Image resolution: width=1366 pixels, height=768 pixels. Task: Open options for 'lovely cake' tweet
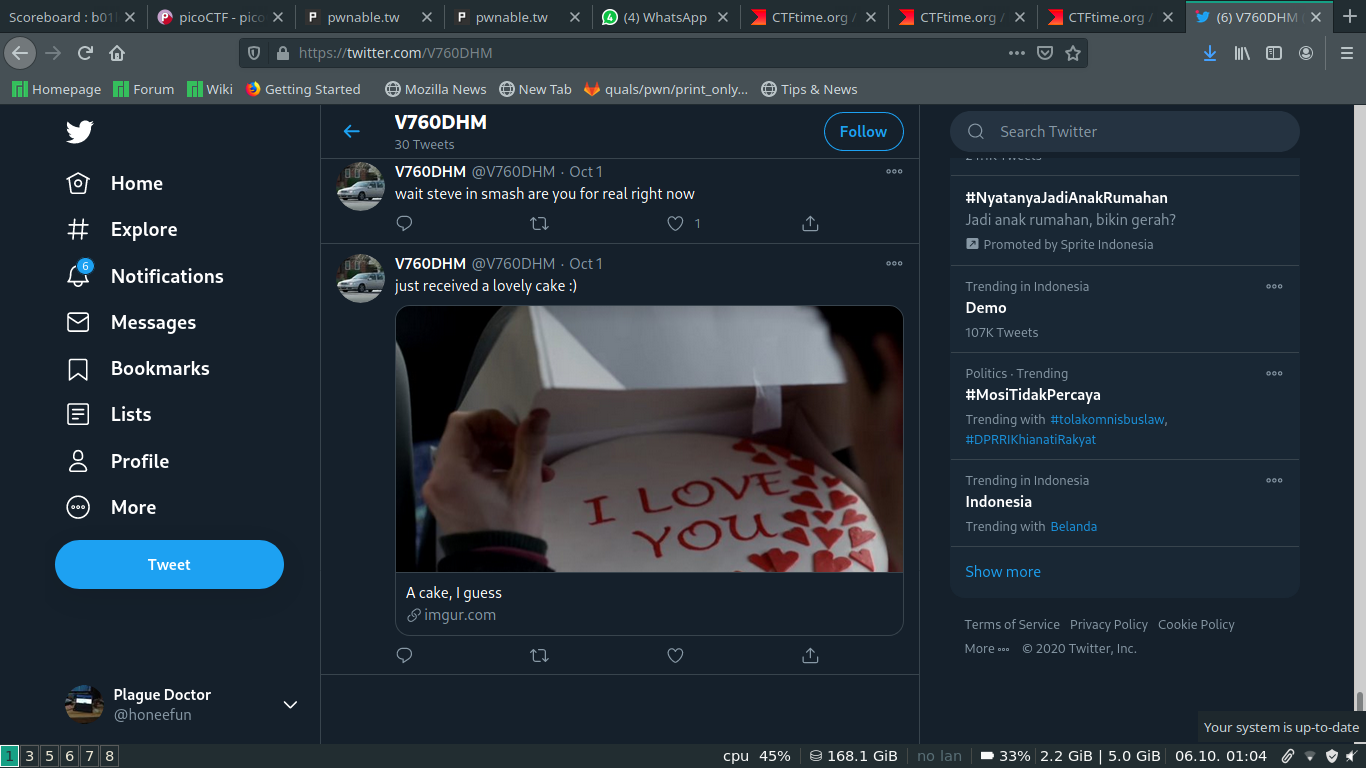coord(894,264)
